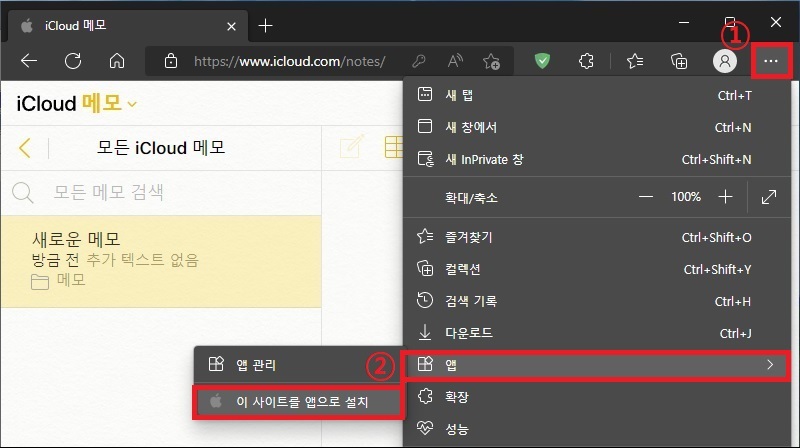Open 즐겨찾기 from the menu
Viewport: 800px width, 448px height.
tap(597, 237)
